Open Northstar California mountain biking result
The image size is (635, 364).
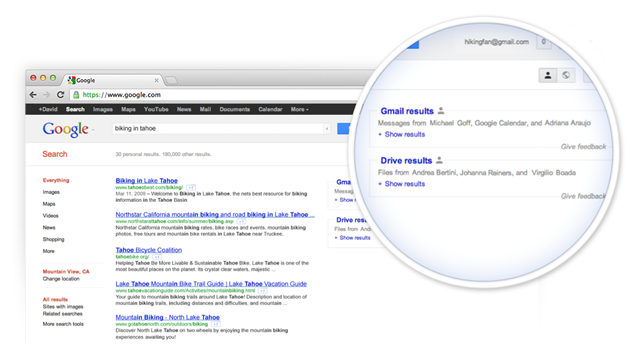tap(215, 215)
